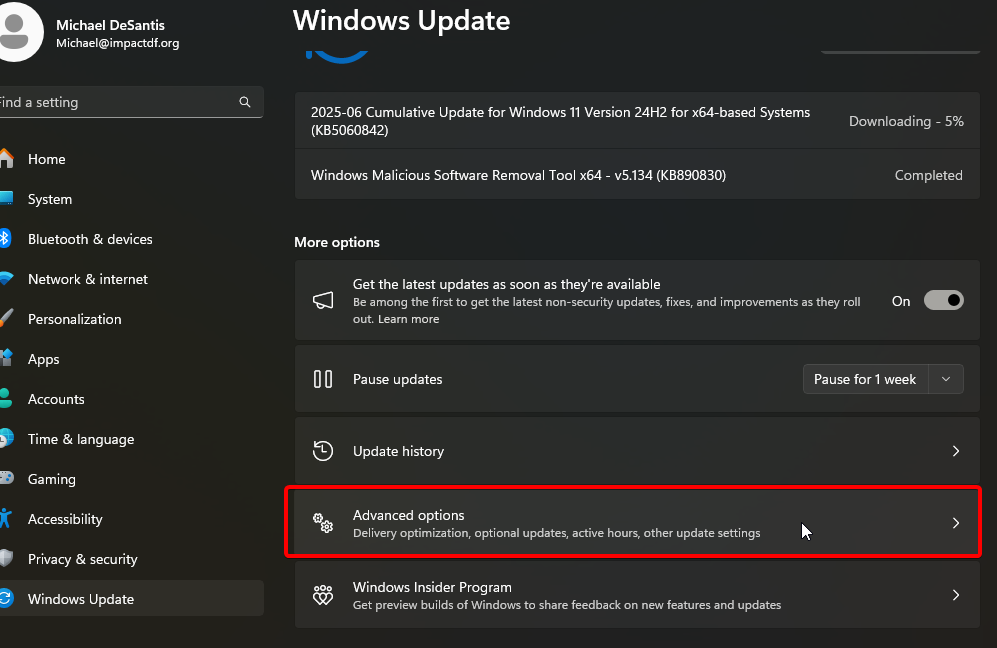Click the More options heading
The width and height of the screenshot is (997, 648).
(x=337, y=242)
